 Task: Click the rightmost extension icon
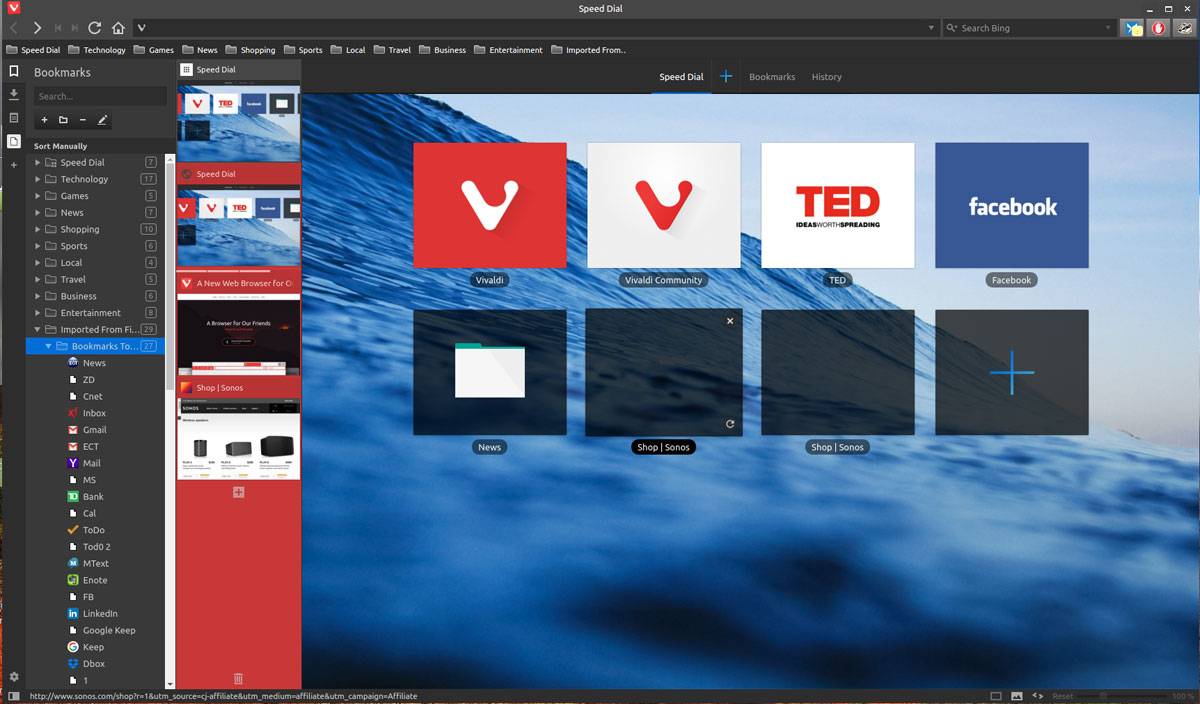click(x=1183, y=28)
